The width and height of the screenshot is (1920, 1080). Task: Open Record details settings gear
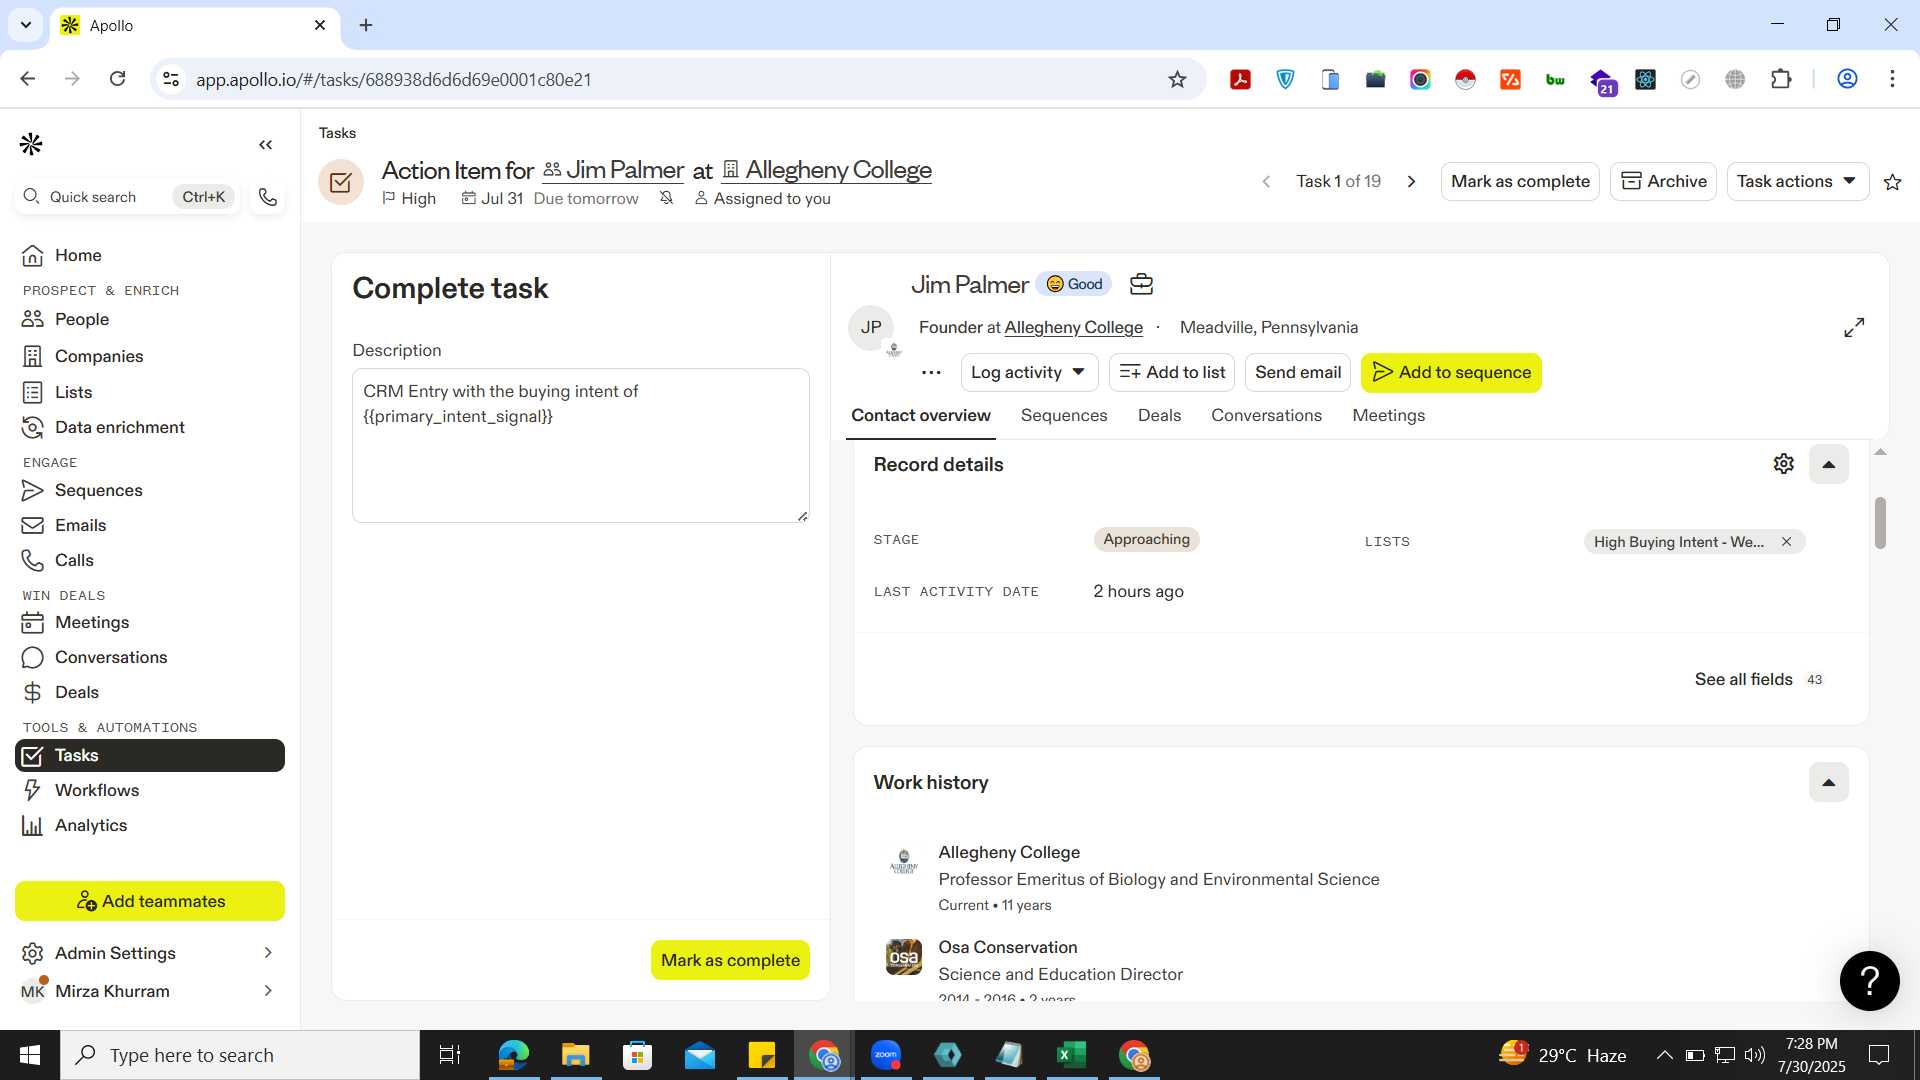[x=1783, y=464]
